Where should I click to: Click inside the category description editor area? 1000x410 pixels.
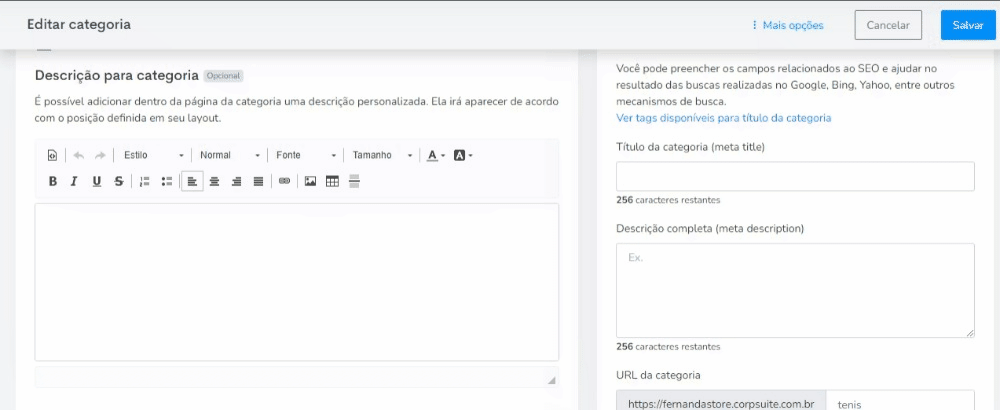[x=297, y=282]
